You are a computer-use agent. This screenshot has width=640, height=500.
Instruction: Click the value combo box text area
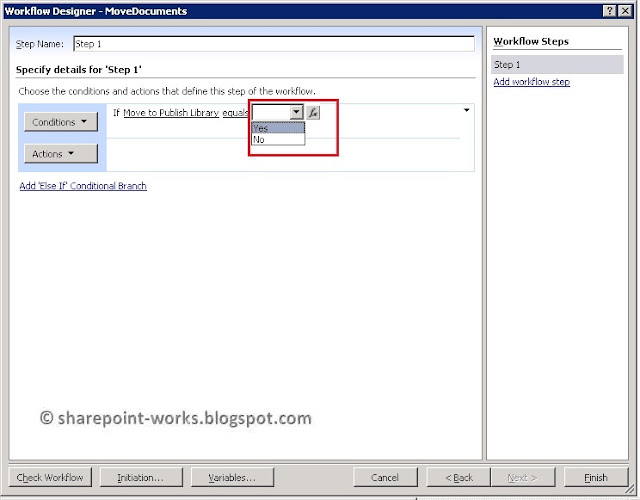click(271, 112)
